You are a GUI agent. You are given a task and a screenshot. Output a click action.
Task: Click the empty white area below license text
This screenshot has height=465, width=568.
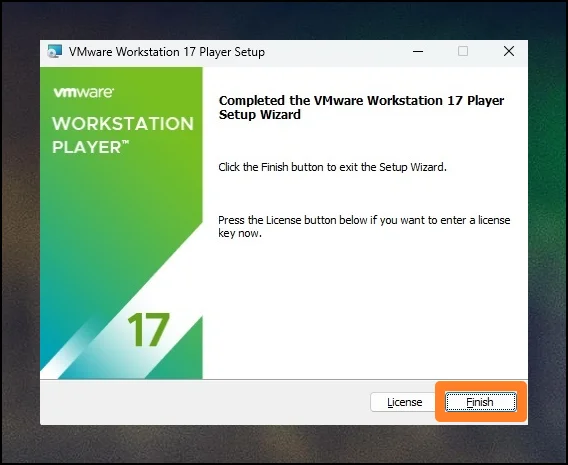[x=364, y=308]
